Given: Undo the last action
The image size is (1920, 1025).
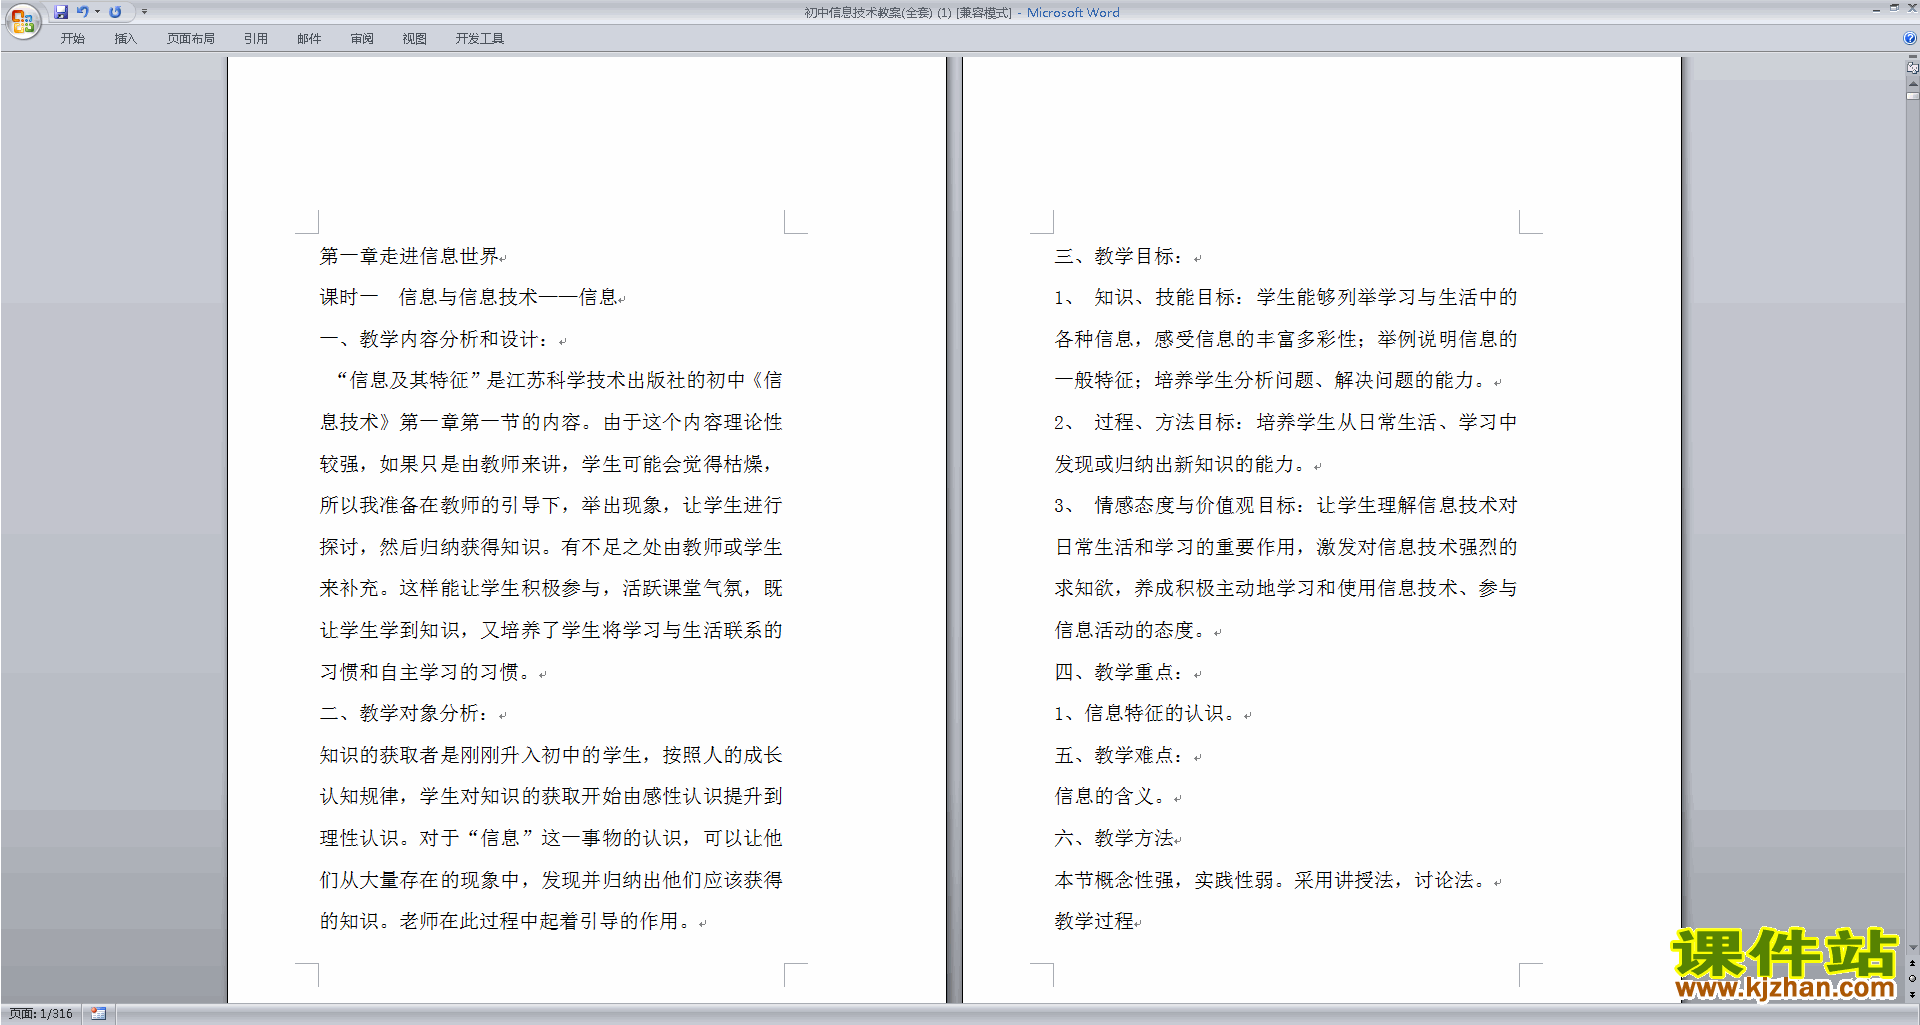Looking at the screenshot, I should point(83,12).
